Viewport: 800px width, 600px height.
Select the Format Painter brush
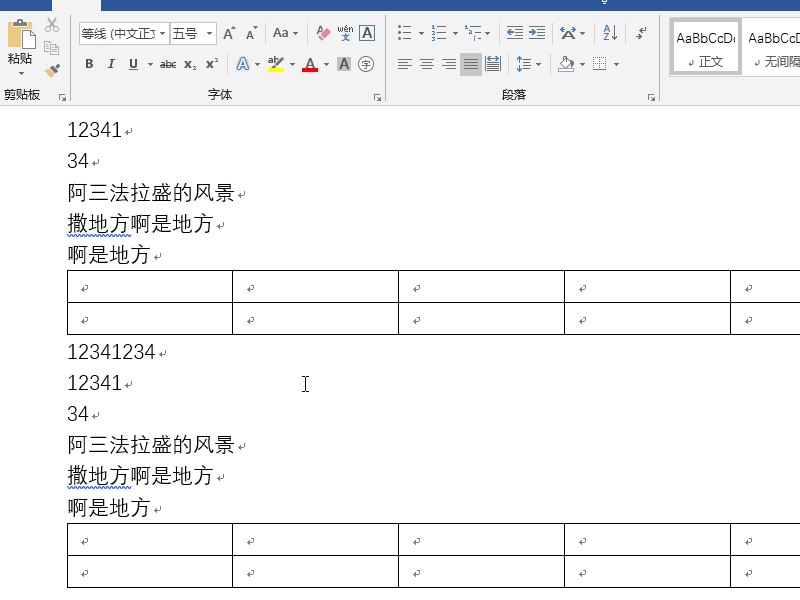tap(52, 70)
